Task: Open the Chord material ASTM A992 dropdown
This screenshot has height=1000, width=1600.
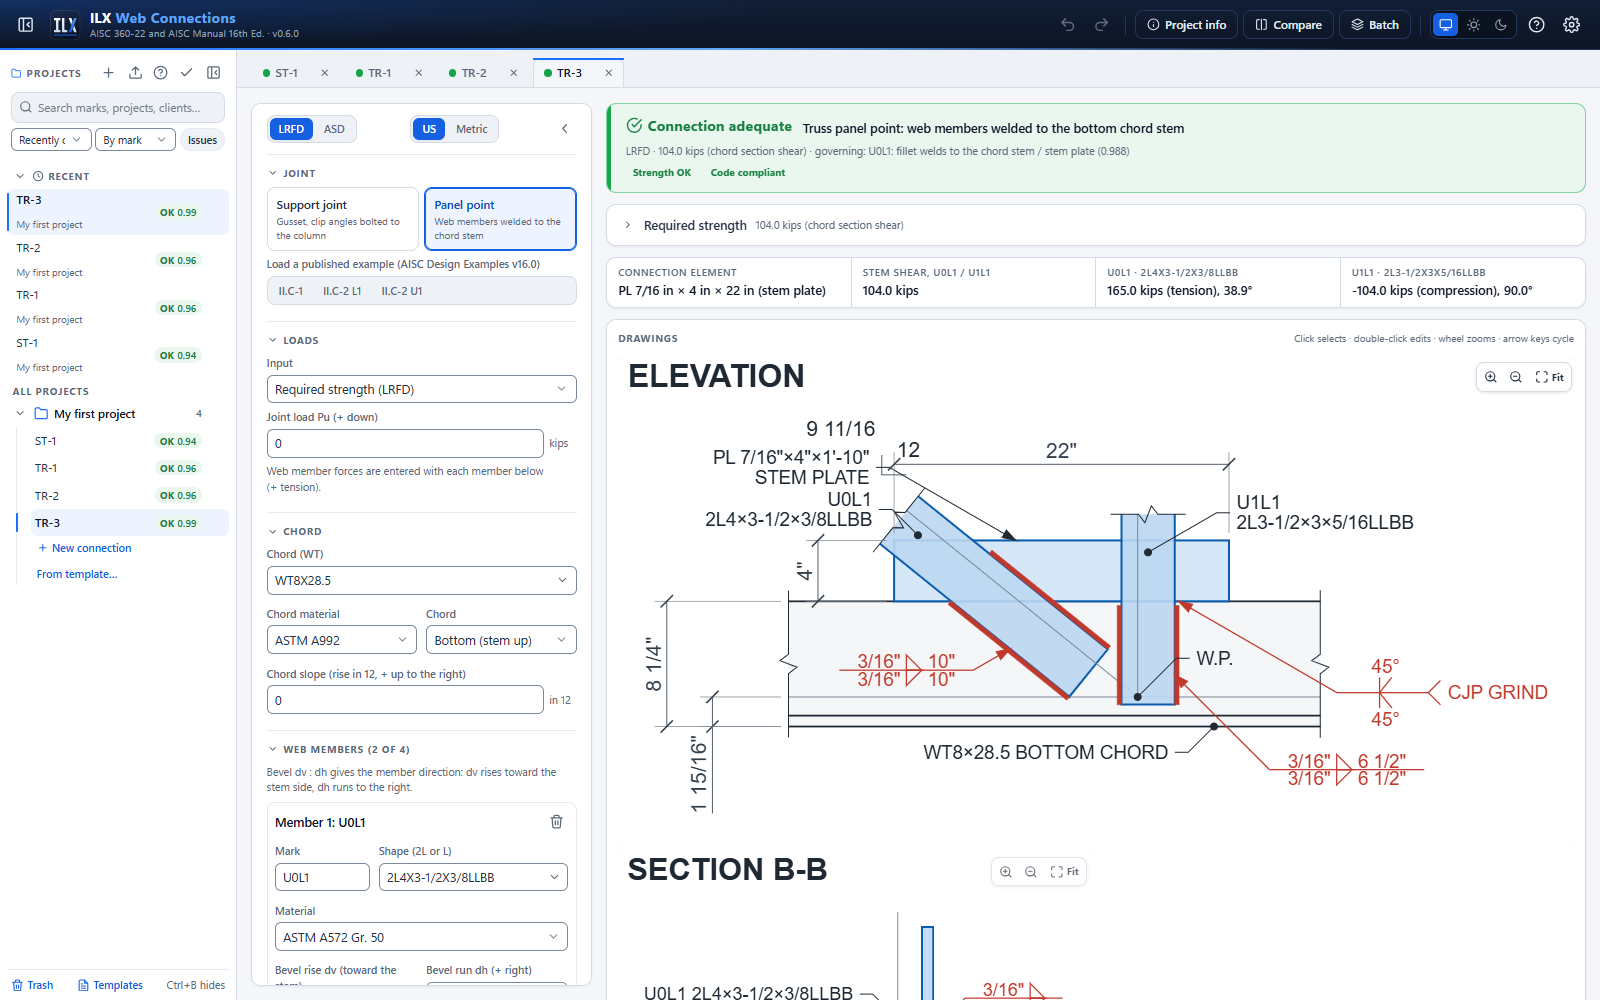Action: coord(342,640)
